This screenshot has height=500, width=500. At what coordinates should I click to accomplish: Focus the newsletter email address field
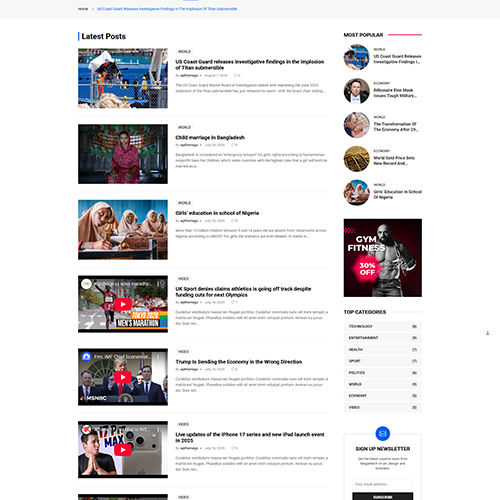click(383, 484)
